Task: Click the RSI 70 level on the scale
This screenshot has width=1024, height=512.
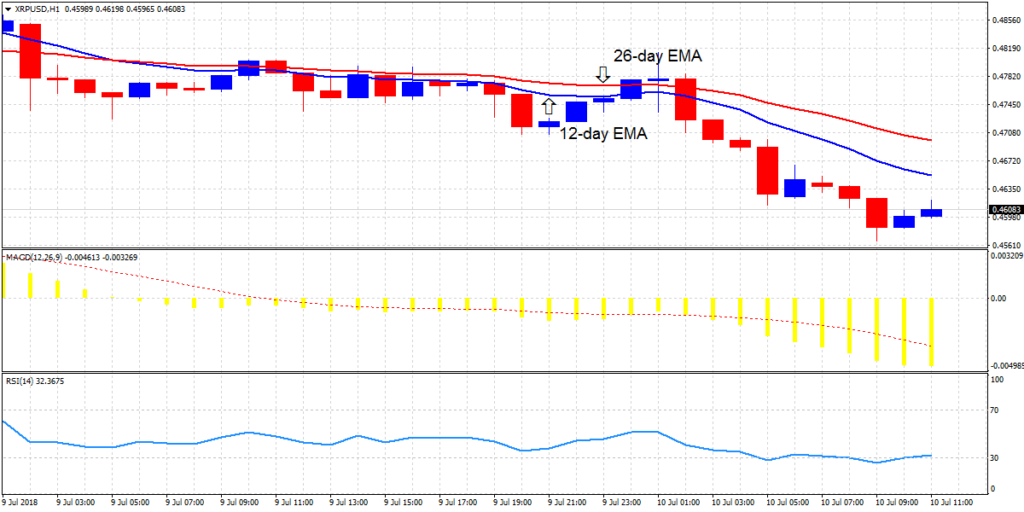Action: [996, 410]
